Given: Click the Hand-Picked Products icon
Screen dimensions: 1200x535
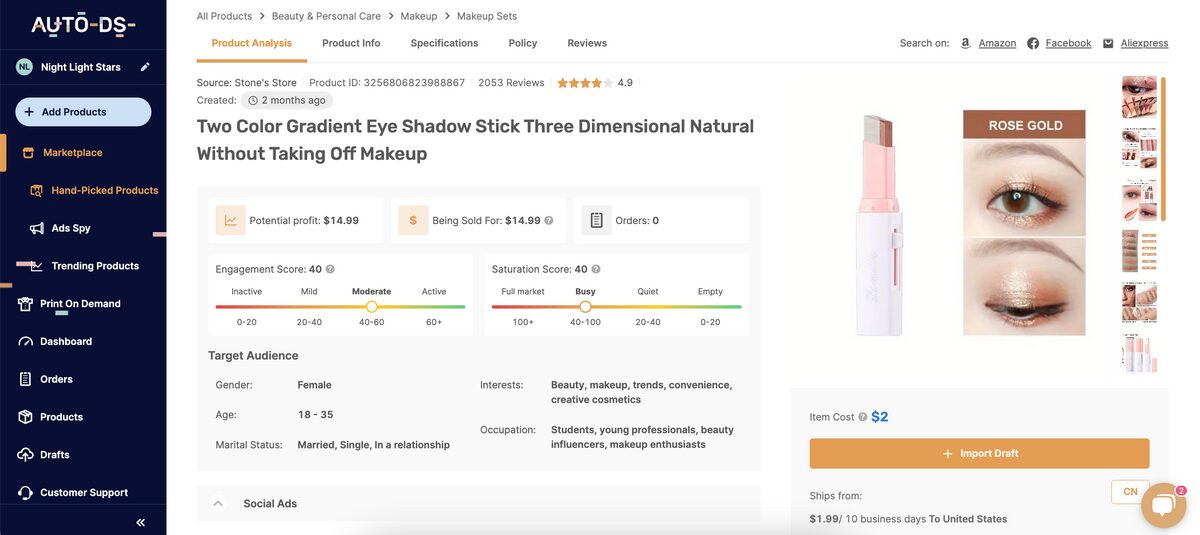Looking at the screenshot, I should pyautogui.click(x=34, y=190).
